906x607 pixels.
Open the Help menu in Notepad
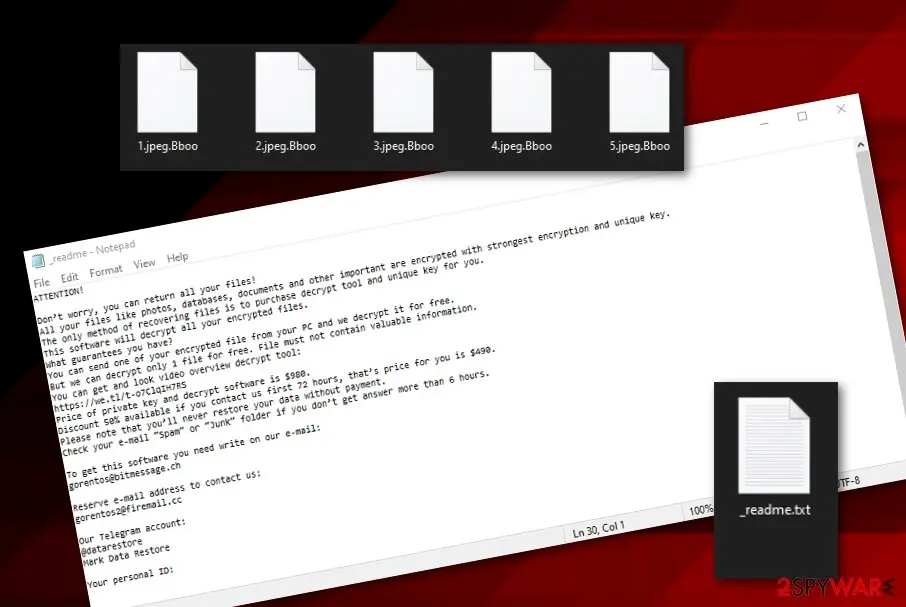pyautogui.click(x=177, y=257)
